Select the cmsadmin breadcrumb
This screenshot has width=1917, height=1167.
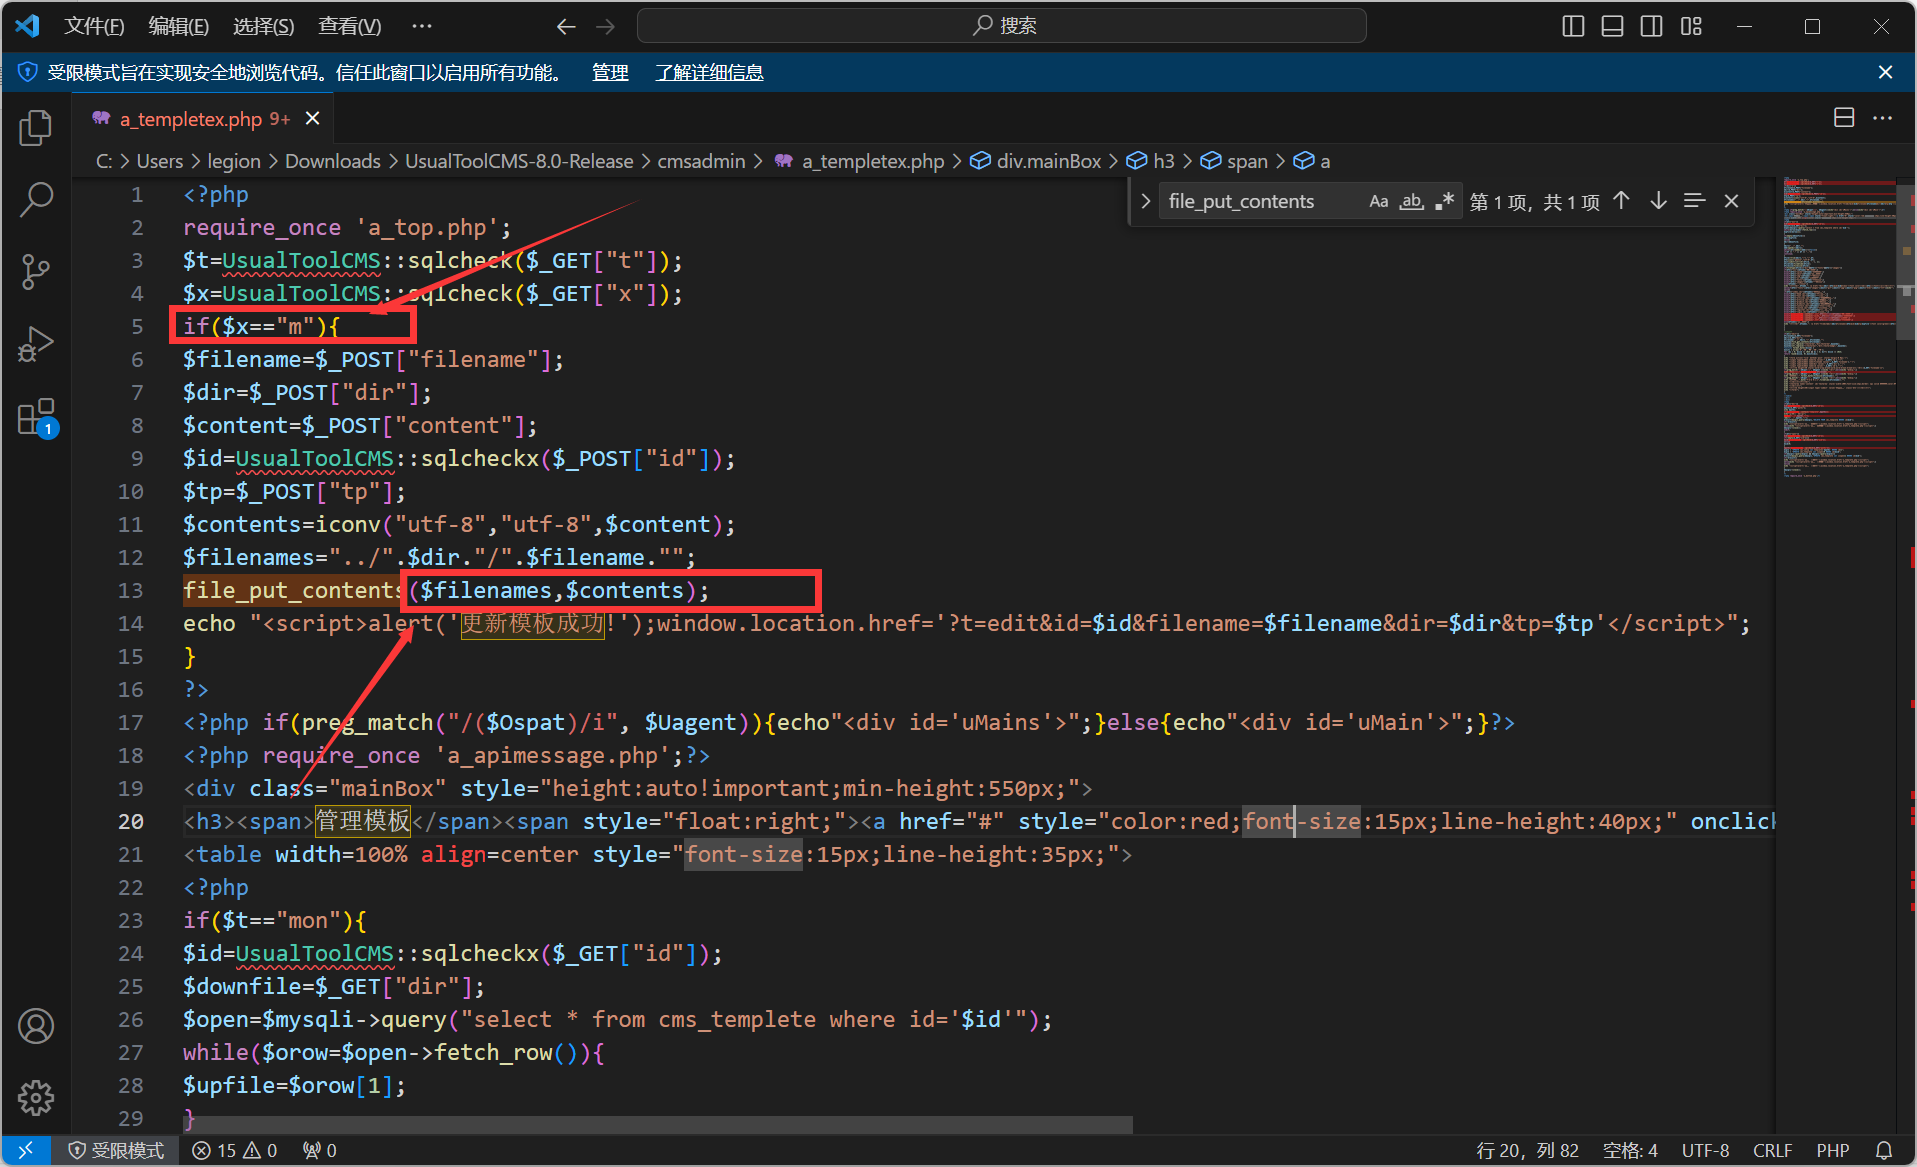pyautogui.click(x=701, y=161)
